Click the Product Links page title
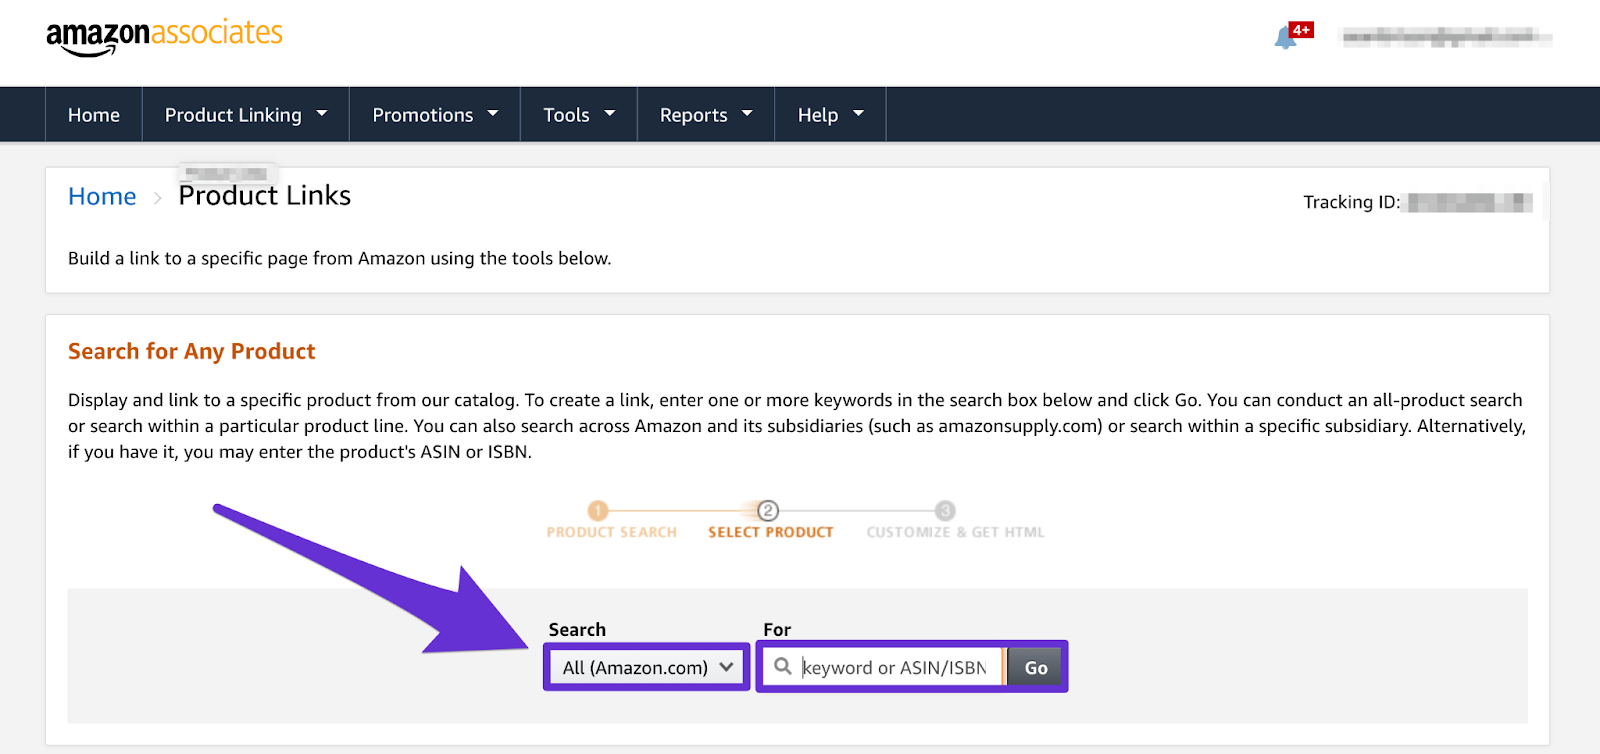The height and width of the screenshot is (754, 1600). (x=265, y=196)
